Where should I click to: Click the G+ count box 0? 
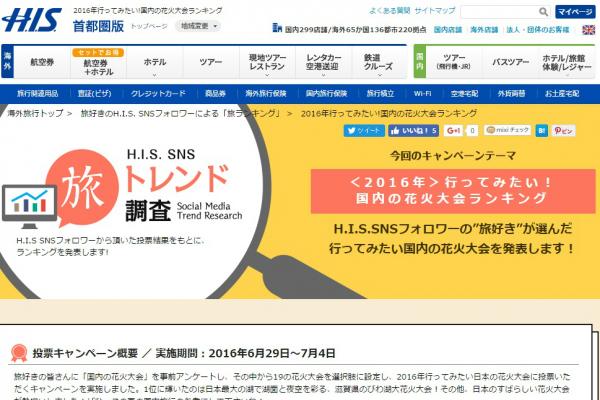[472, 131]
